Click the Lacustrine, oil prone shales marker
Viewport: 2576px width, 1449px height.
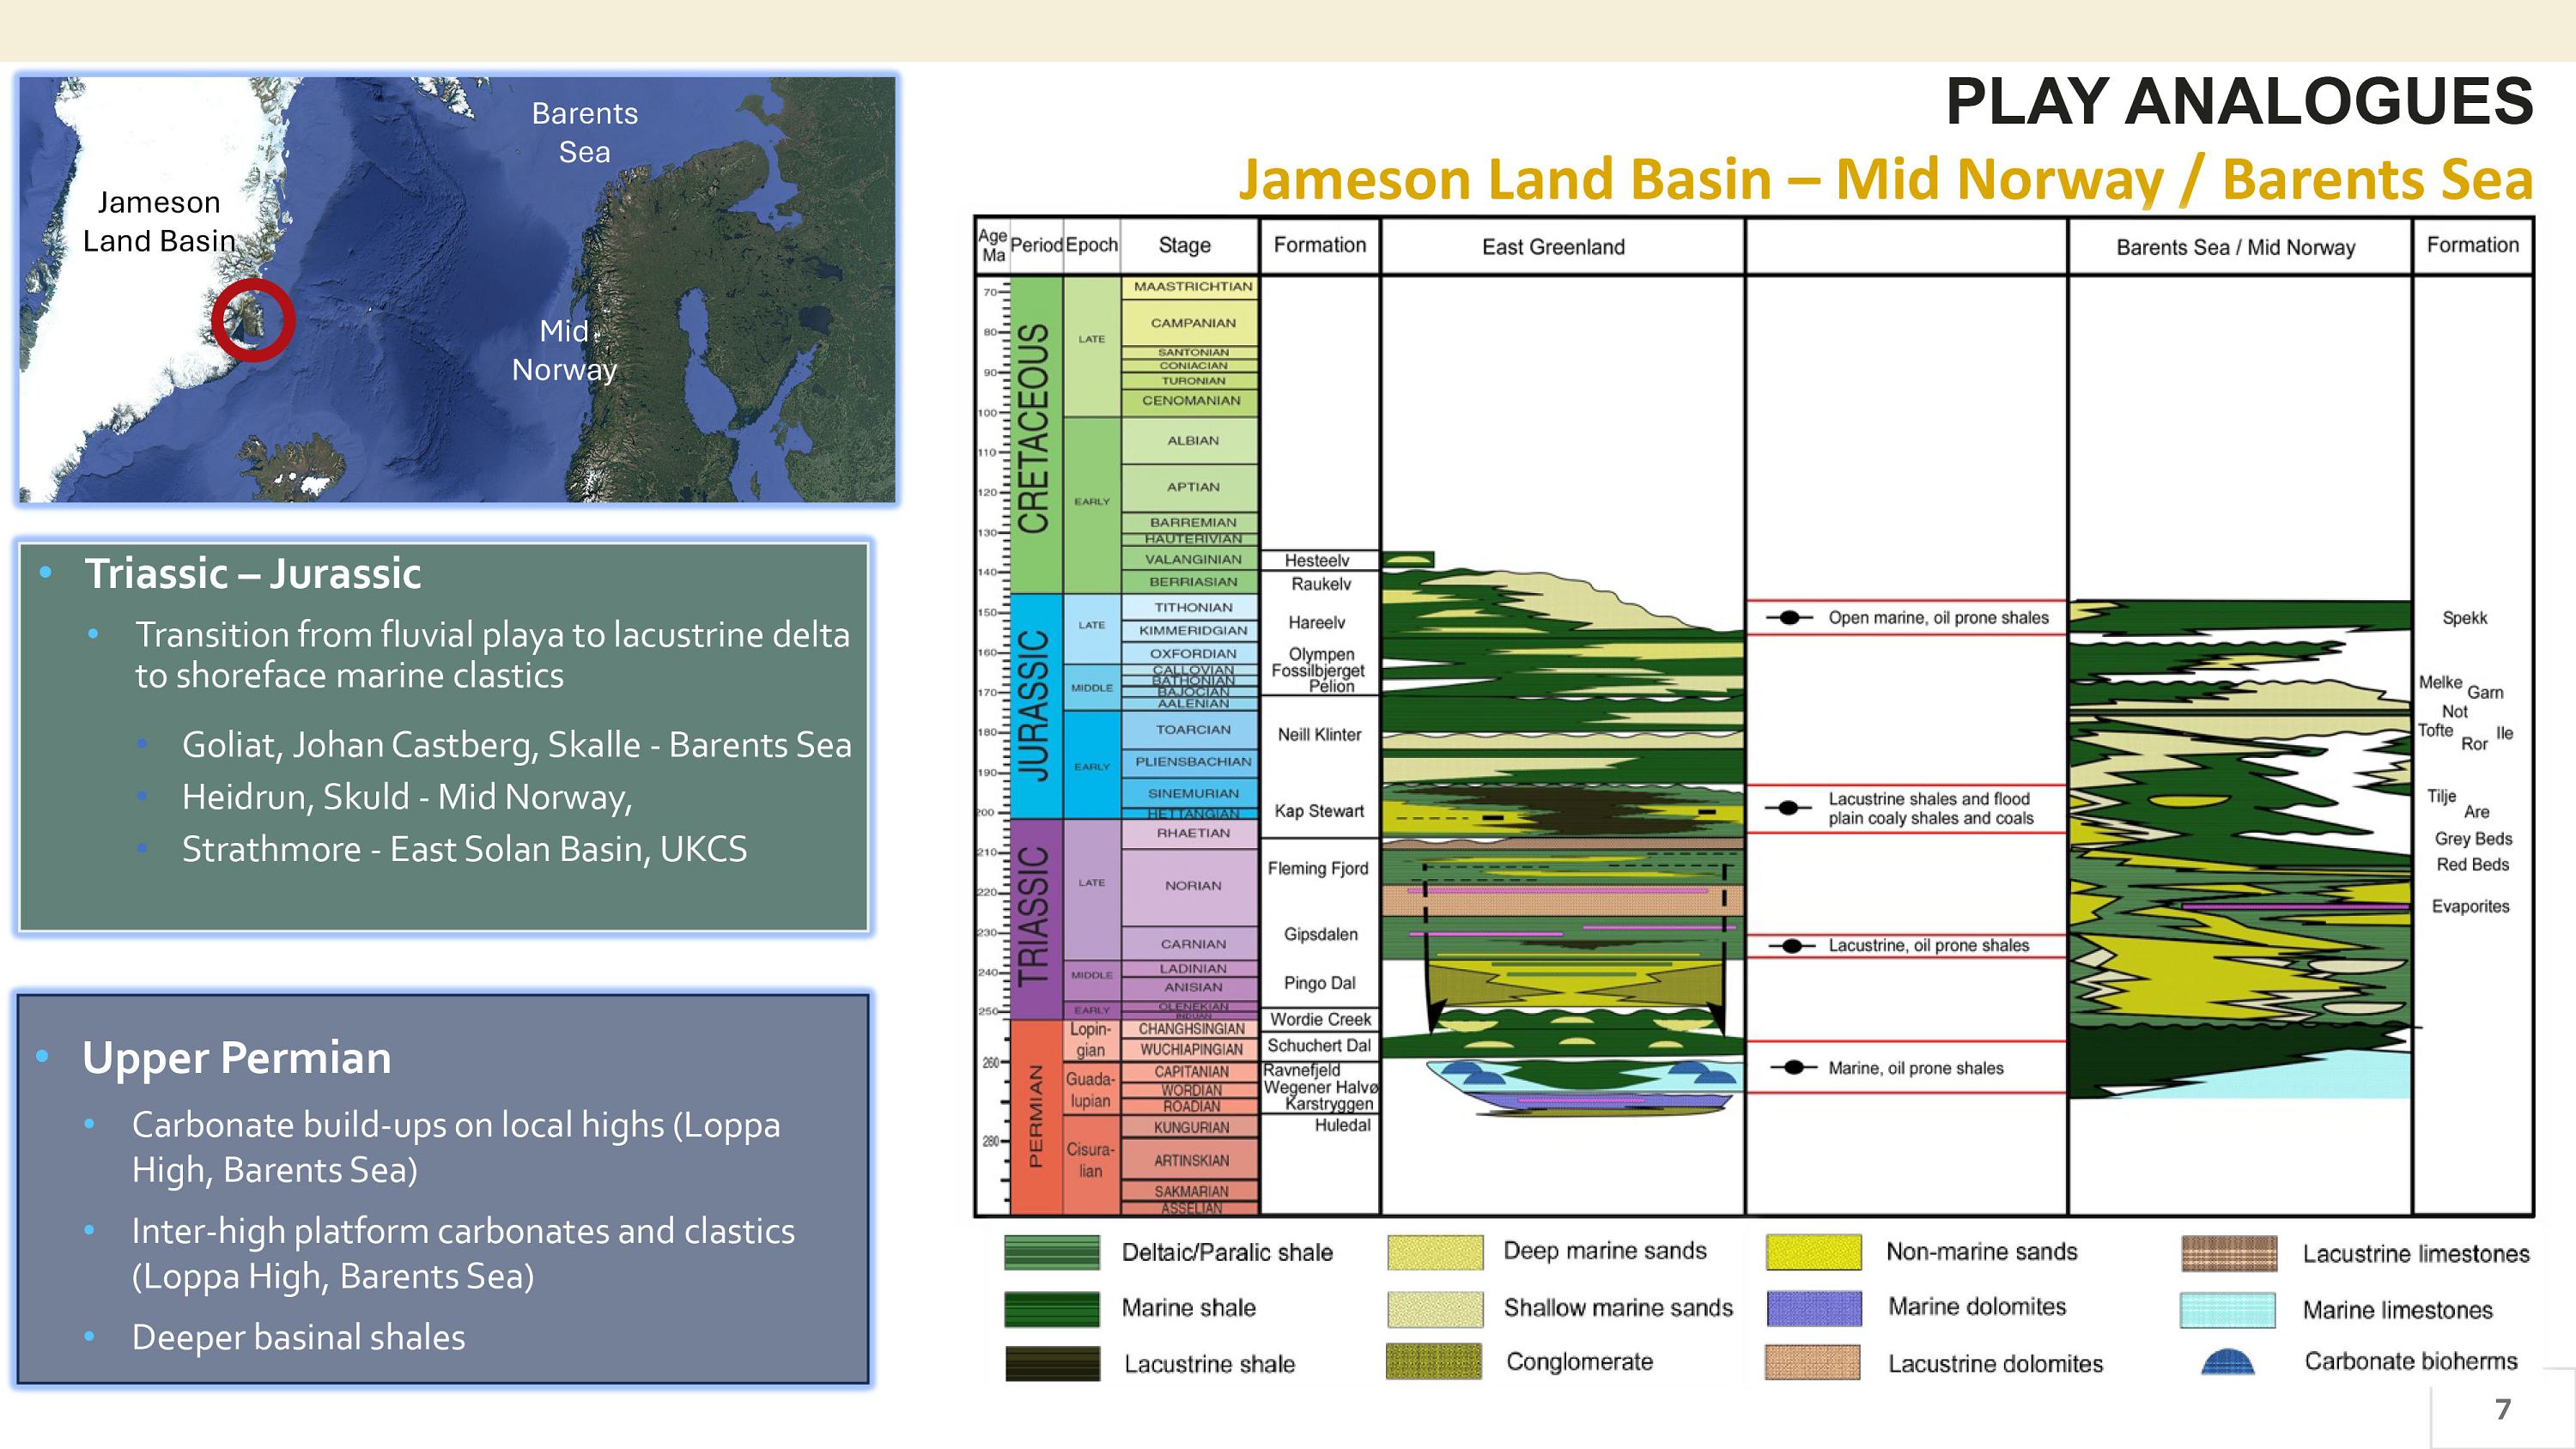[1792, 946]
